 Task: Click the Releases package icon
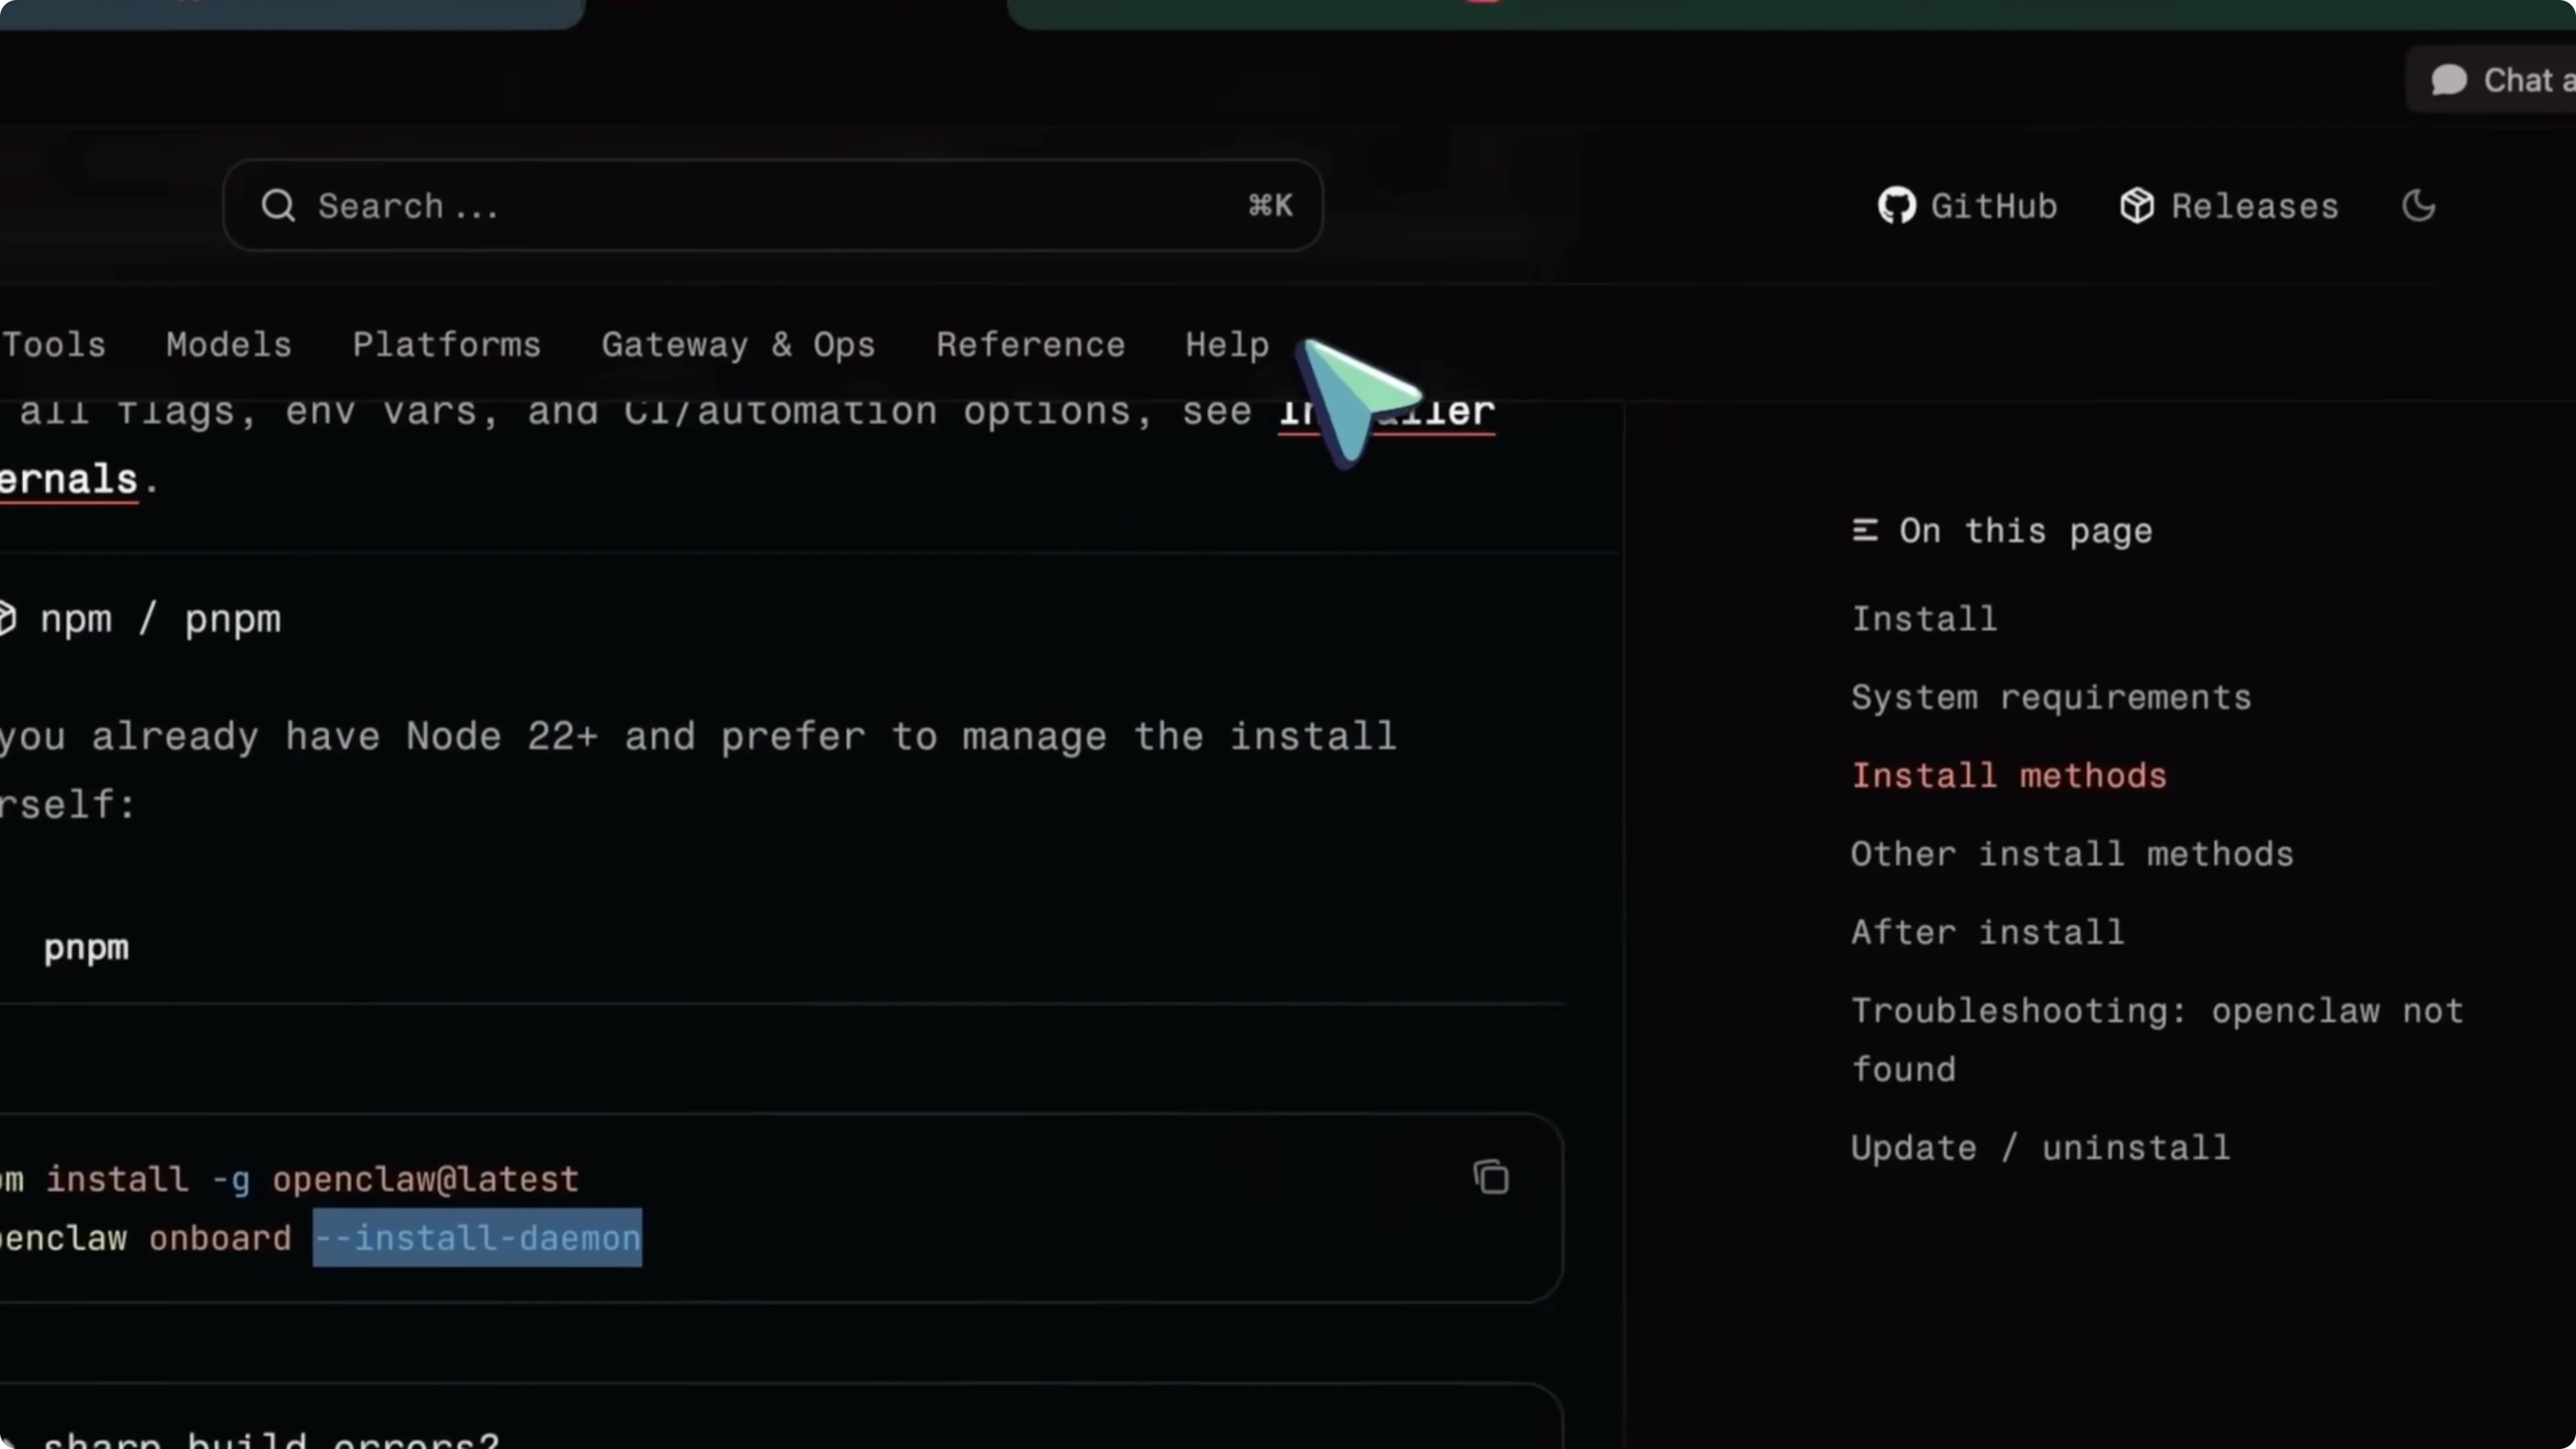coord(2136,206)
